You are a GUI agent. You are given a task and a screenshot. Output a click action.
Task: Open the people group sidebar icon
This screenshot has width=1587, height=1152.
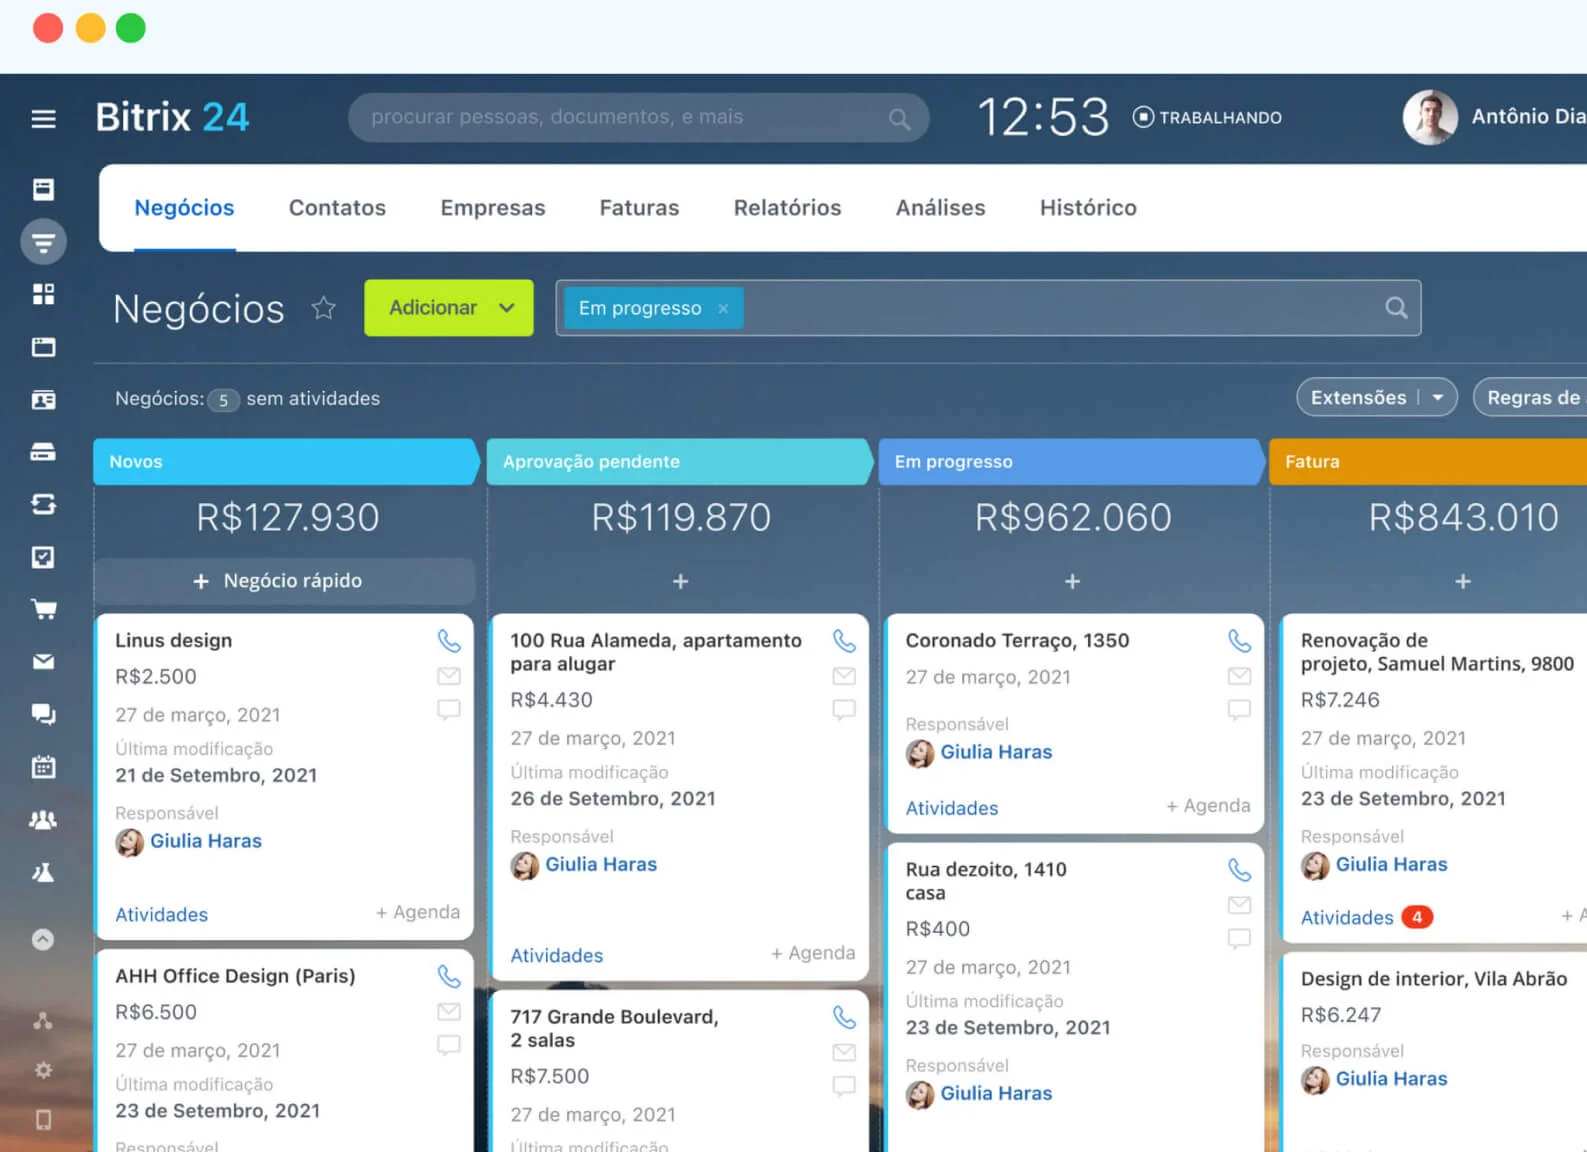point(43,820)
